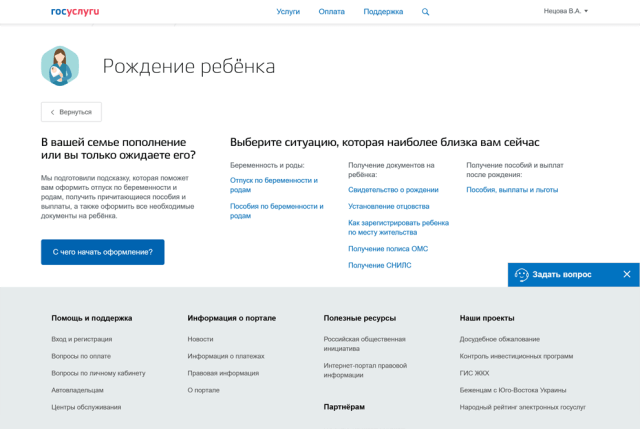
Task: Open the Оплата menu item
Action: coord(331,11)
